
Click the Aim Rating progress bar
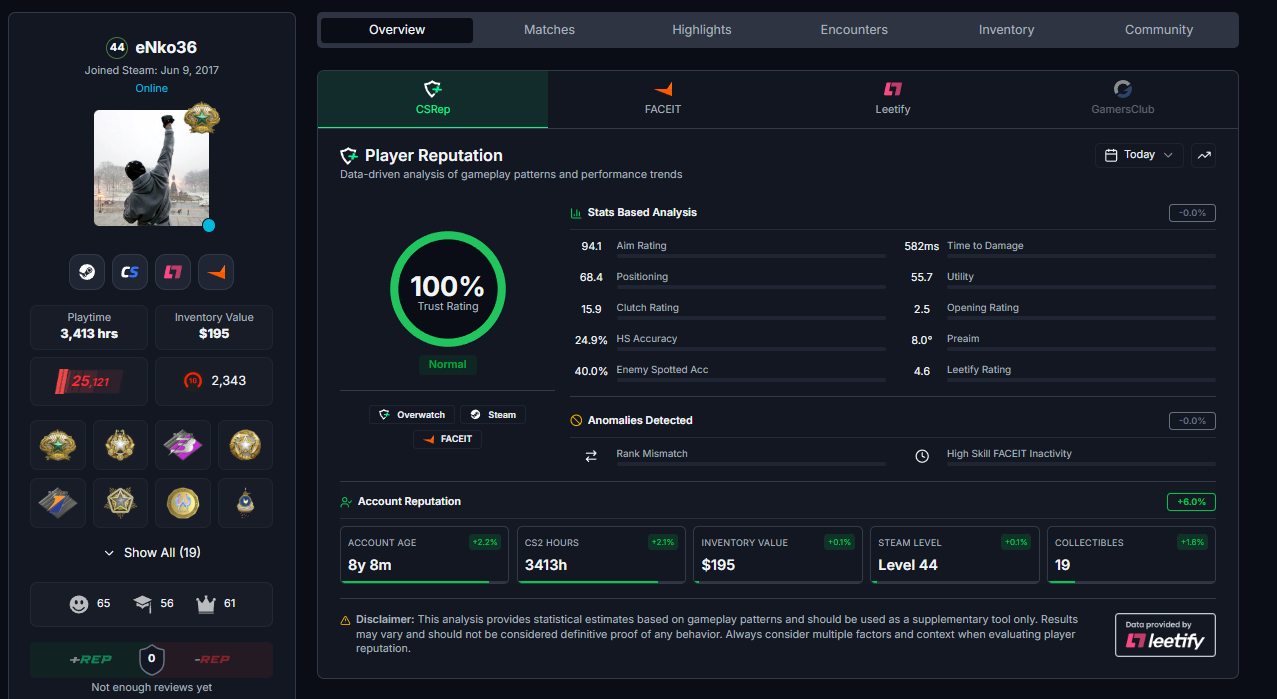751,256
